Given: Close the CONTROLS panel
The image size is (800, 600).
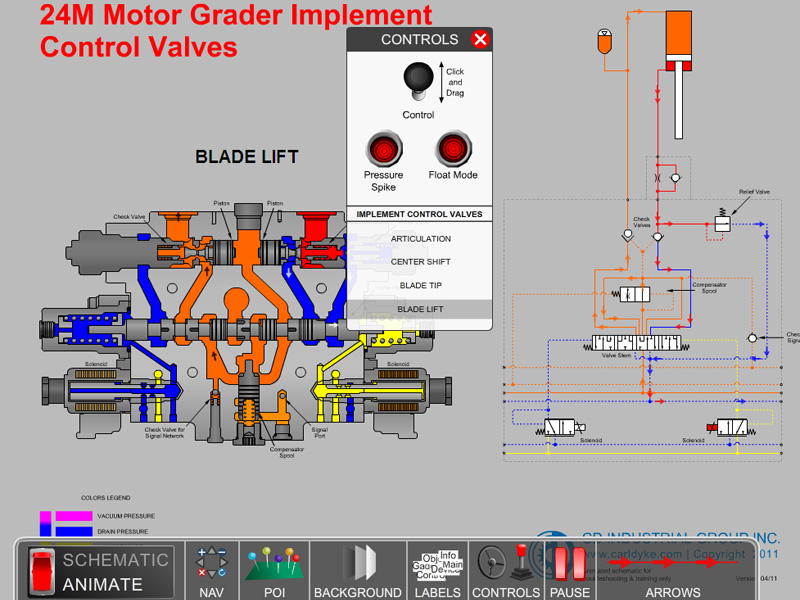Looking at the screenshot, I should click(x=480, y=39).
